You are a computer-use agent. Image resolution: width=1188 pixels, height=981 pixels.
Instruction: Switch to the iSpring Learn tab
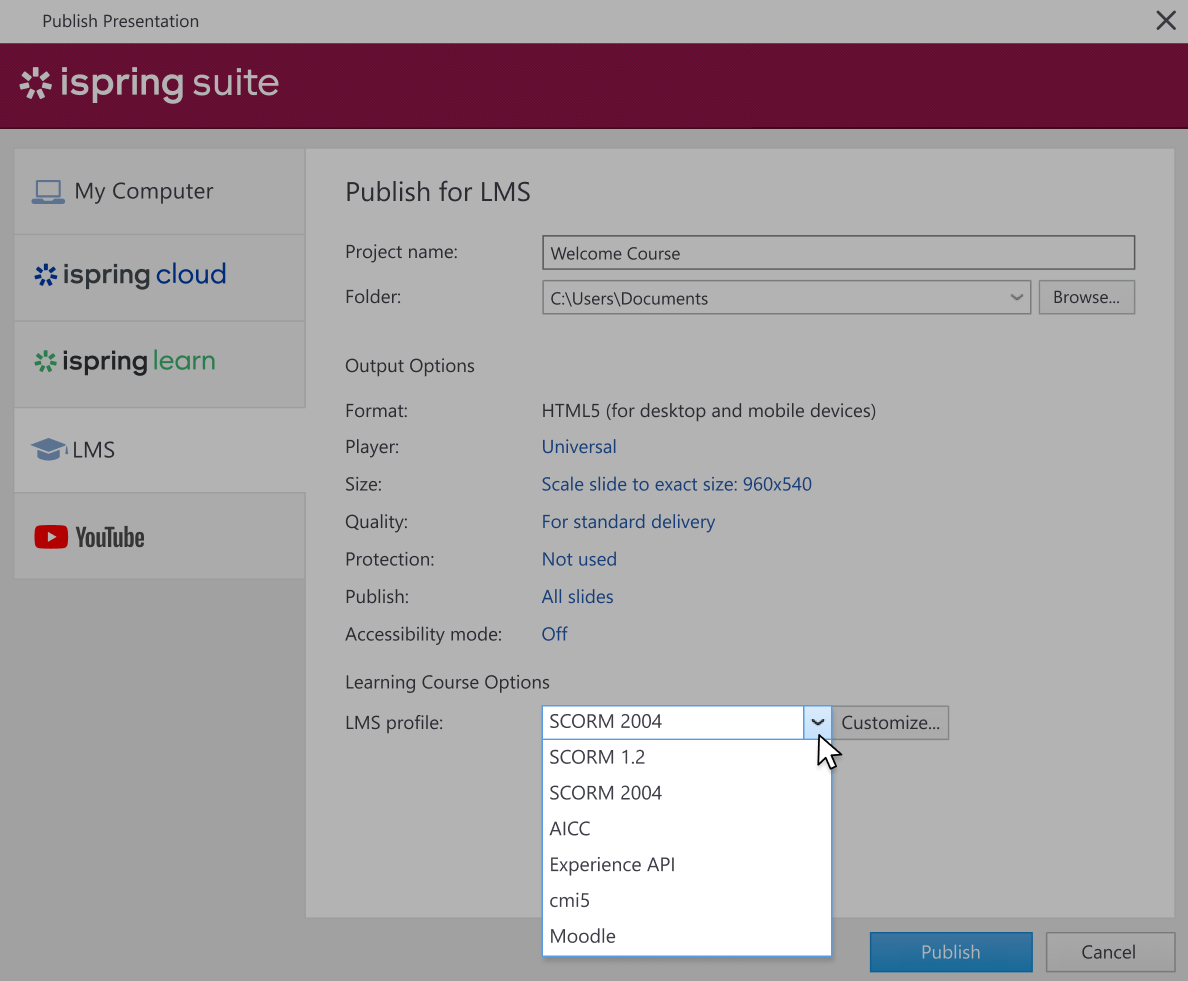point(160,364)
